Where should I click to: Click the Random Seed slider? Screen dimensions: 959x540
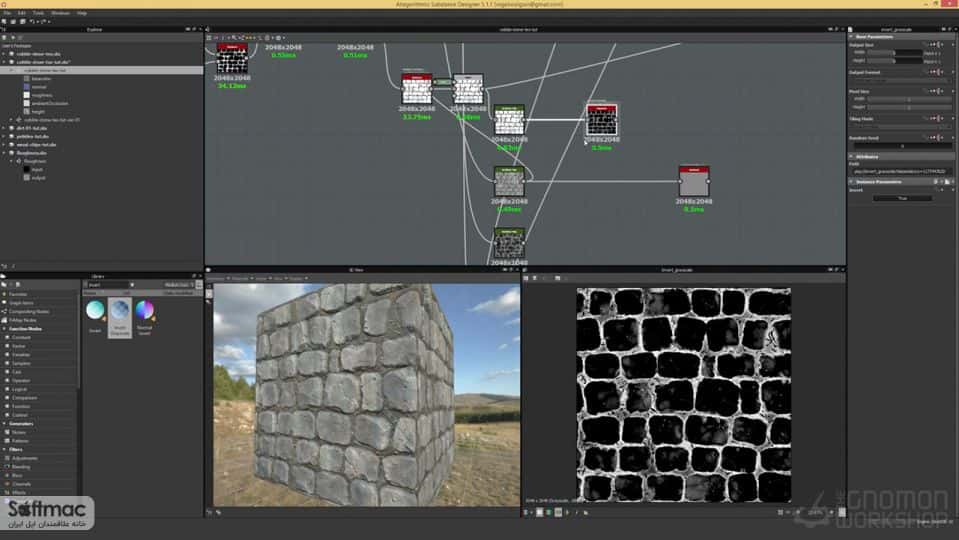tap(902, 146)
